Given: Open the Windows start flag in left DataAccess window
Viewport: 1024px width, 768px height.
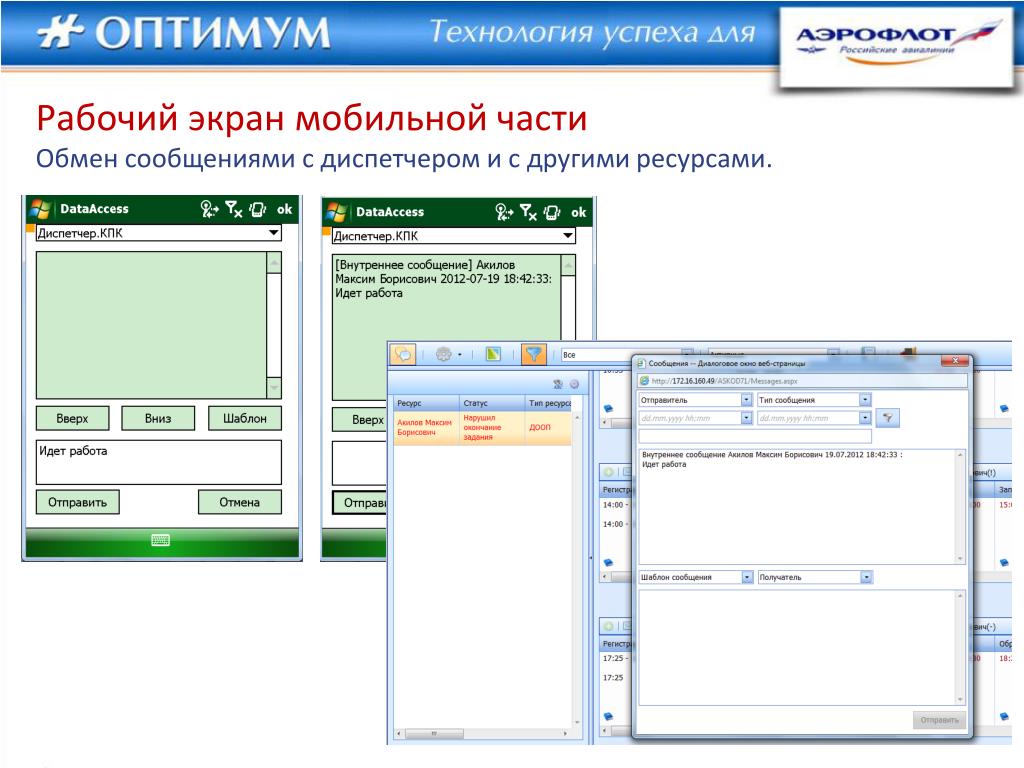Looking at the screenshot, I should coord(40,209).
